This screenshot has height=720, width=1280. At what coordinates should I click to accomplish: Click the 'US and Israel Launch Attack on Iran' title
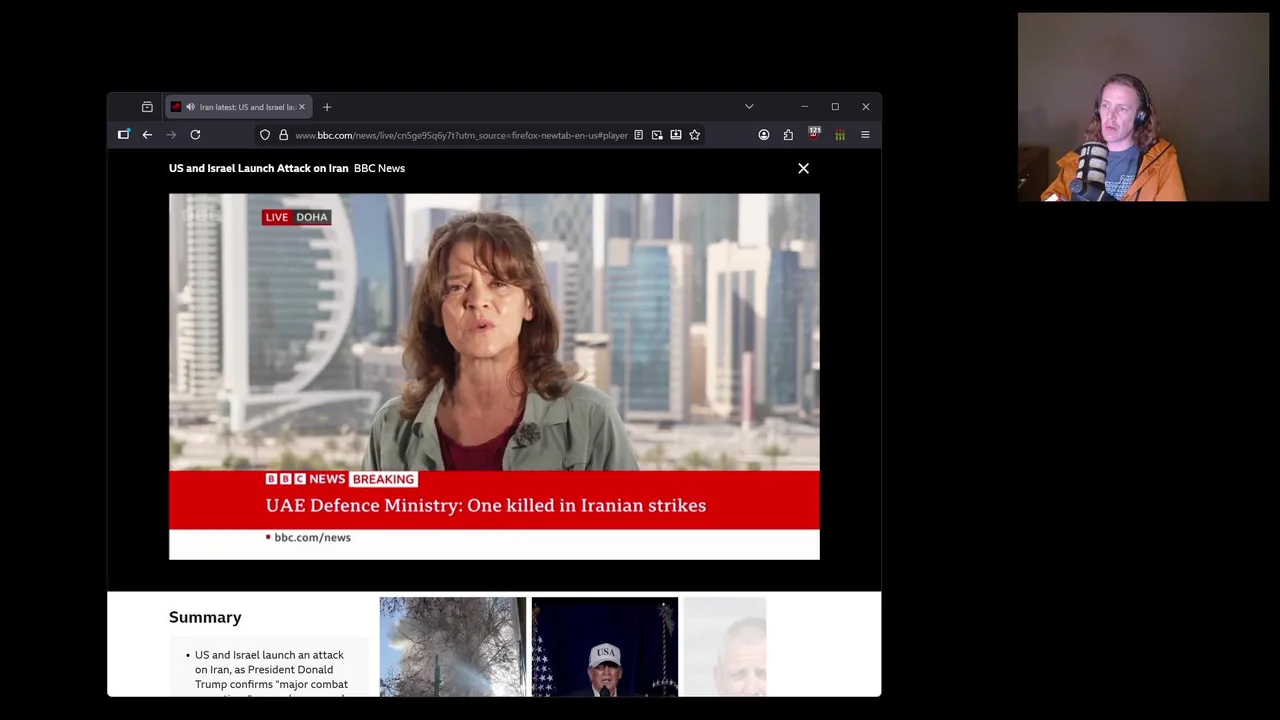(x=258, y=168)
